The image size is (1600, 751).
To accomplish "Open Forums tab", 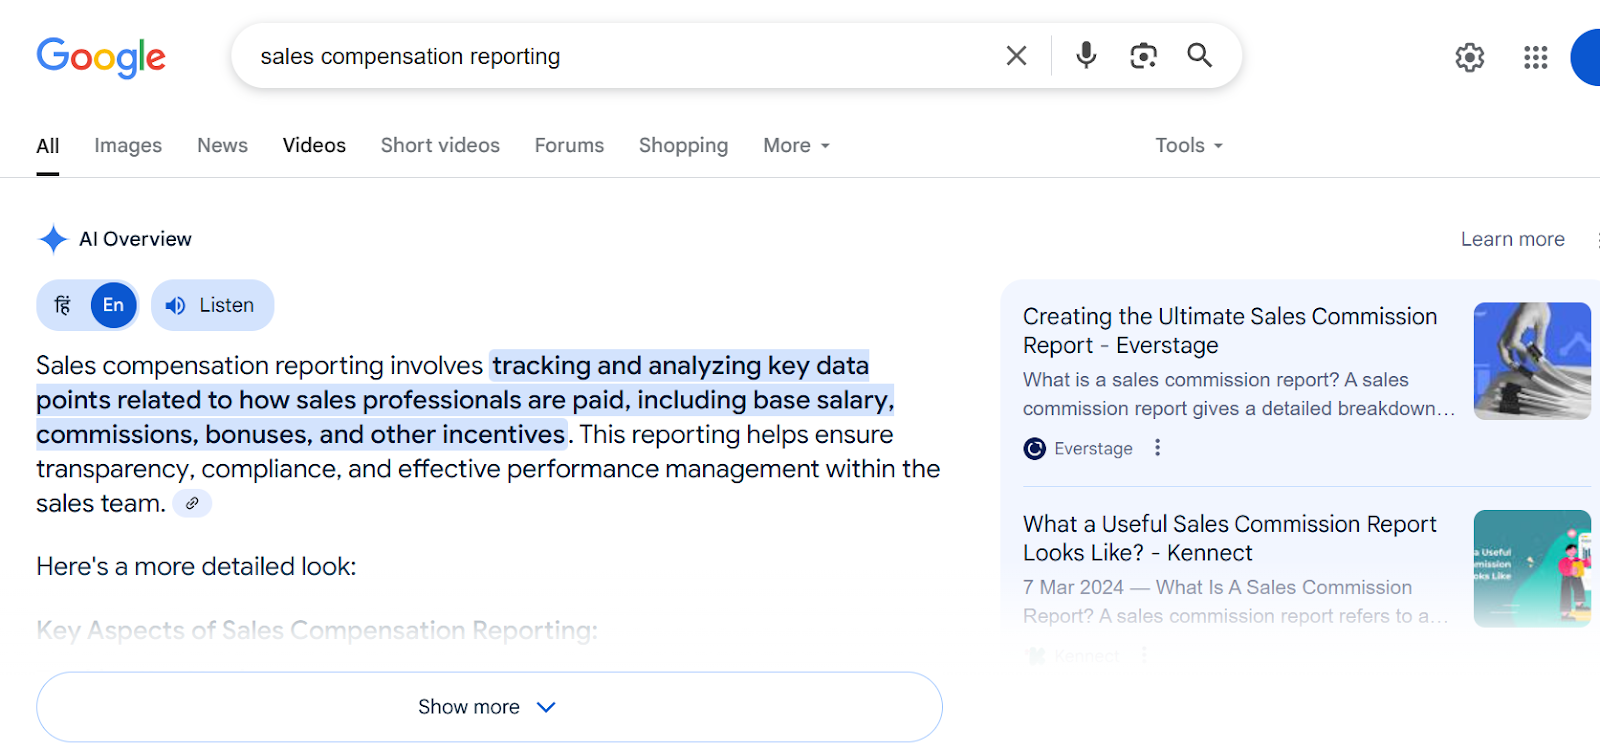I will 569,146.
